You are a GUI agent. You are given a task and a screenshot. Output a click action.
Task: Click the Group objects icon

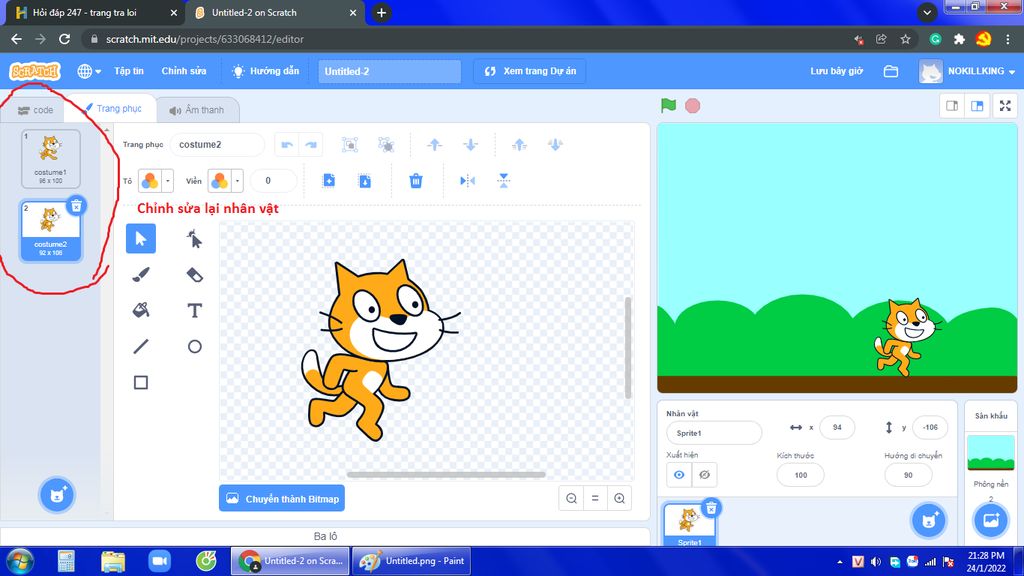350,144
